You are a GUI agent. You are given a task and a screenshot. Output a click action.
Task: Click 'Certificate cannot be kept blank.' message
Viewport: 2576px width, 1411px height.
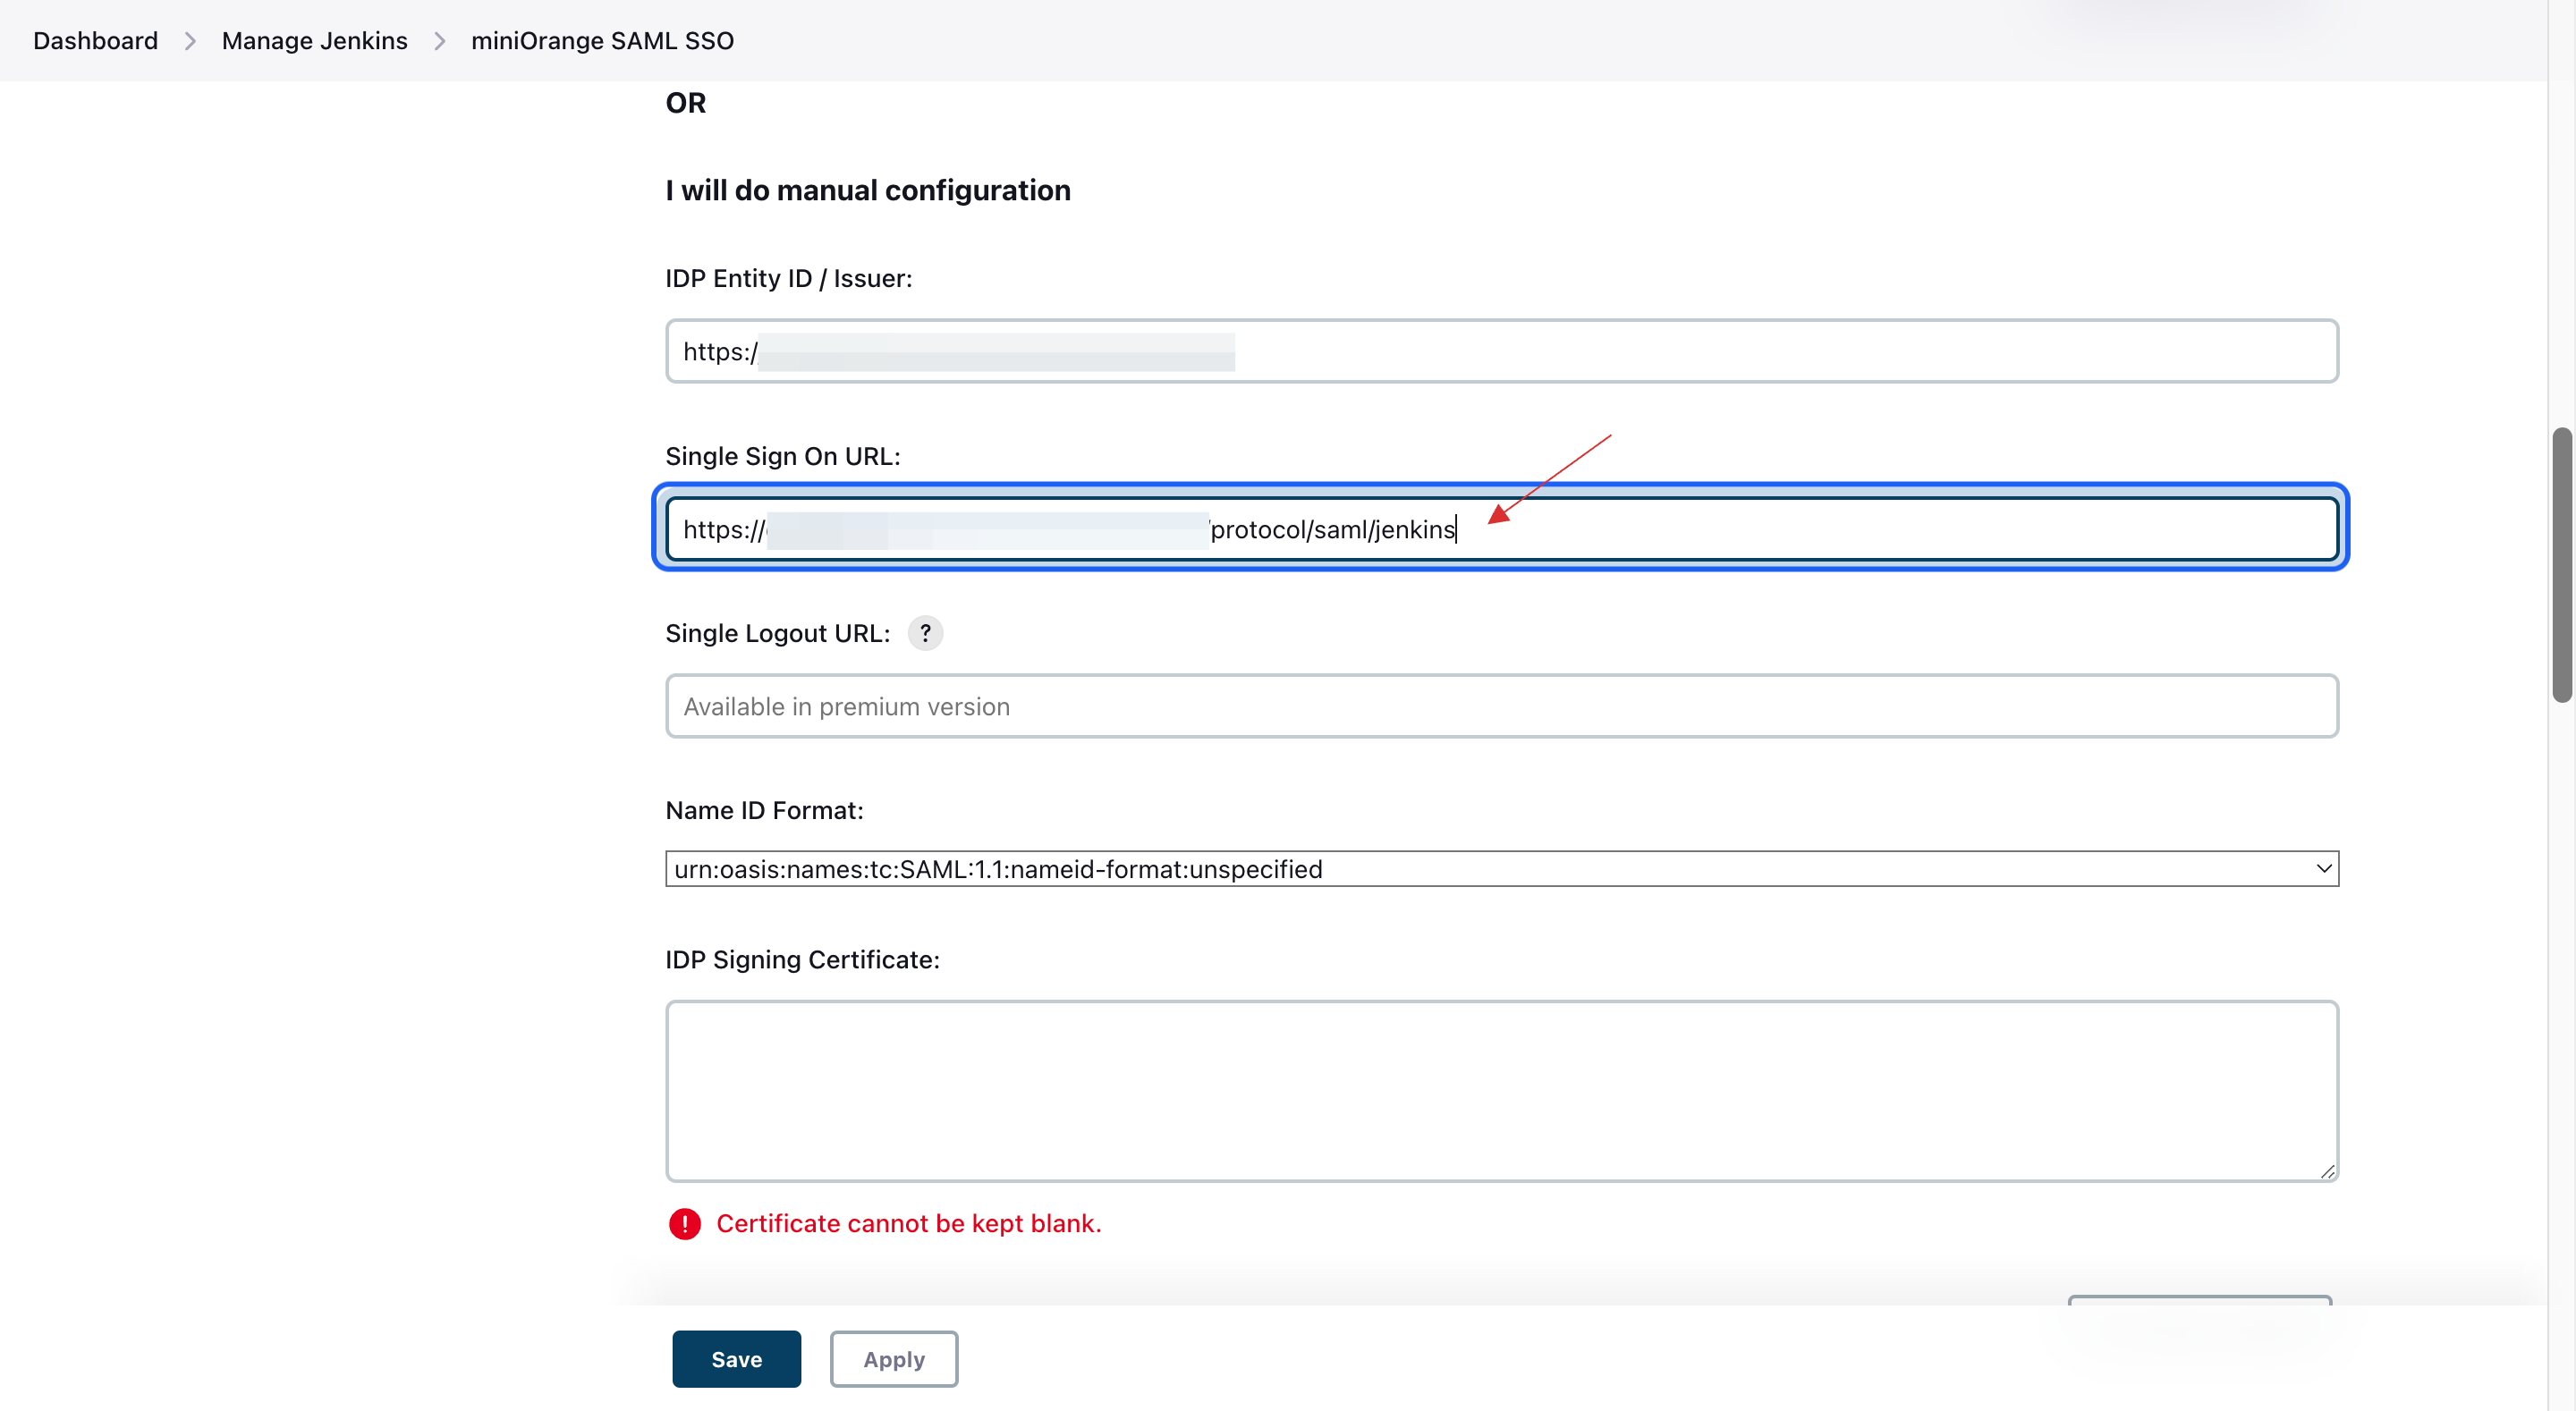point(908,1223)
